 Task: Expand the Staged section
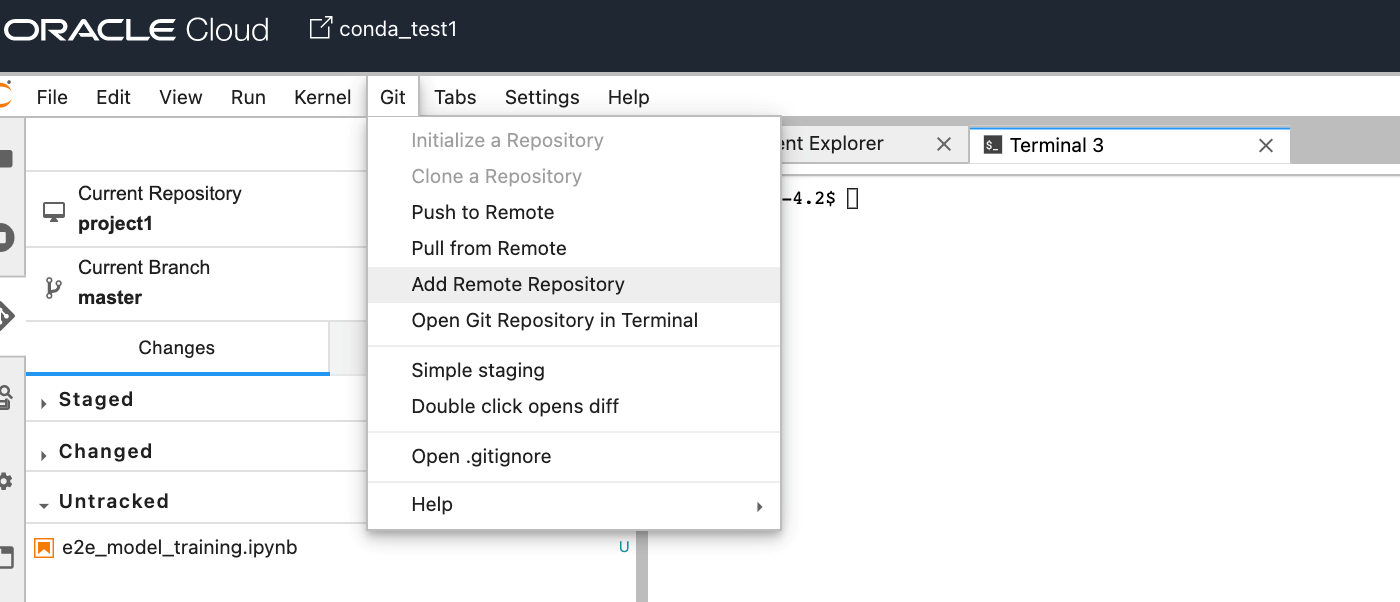pos(95,400)
